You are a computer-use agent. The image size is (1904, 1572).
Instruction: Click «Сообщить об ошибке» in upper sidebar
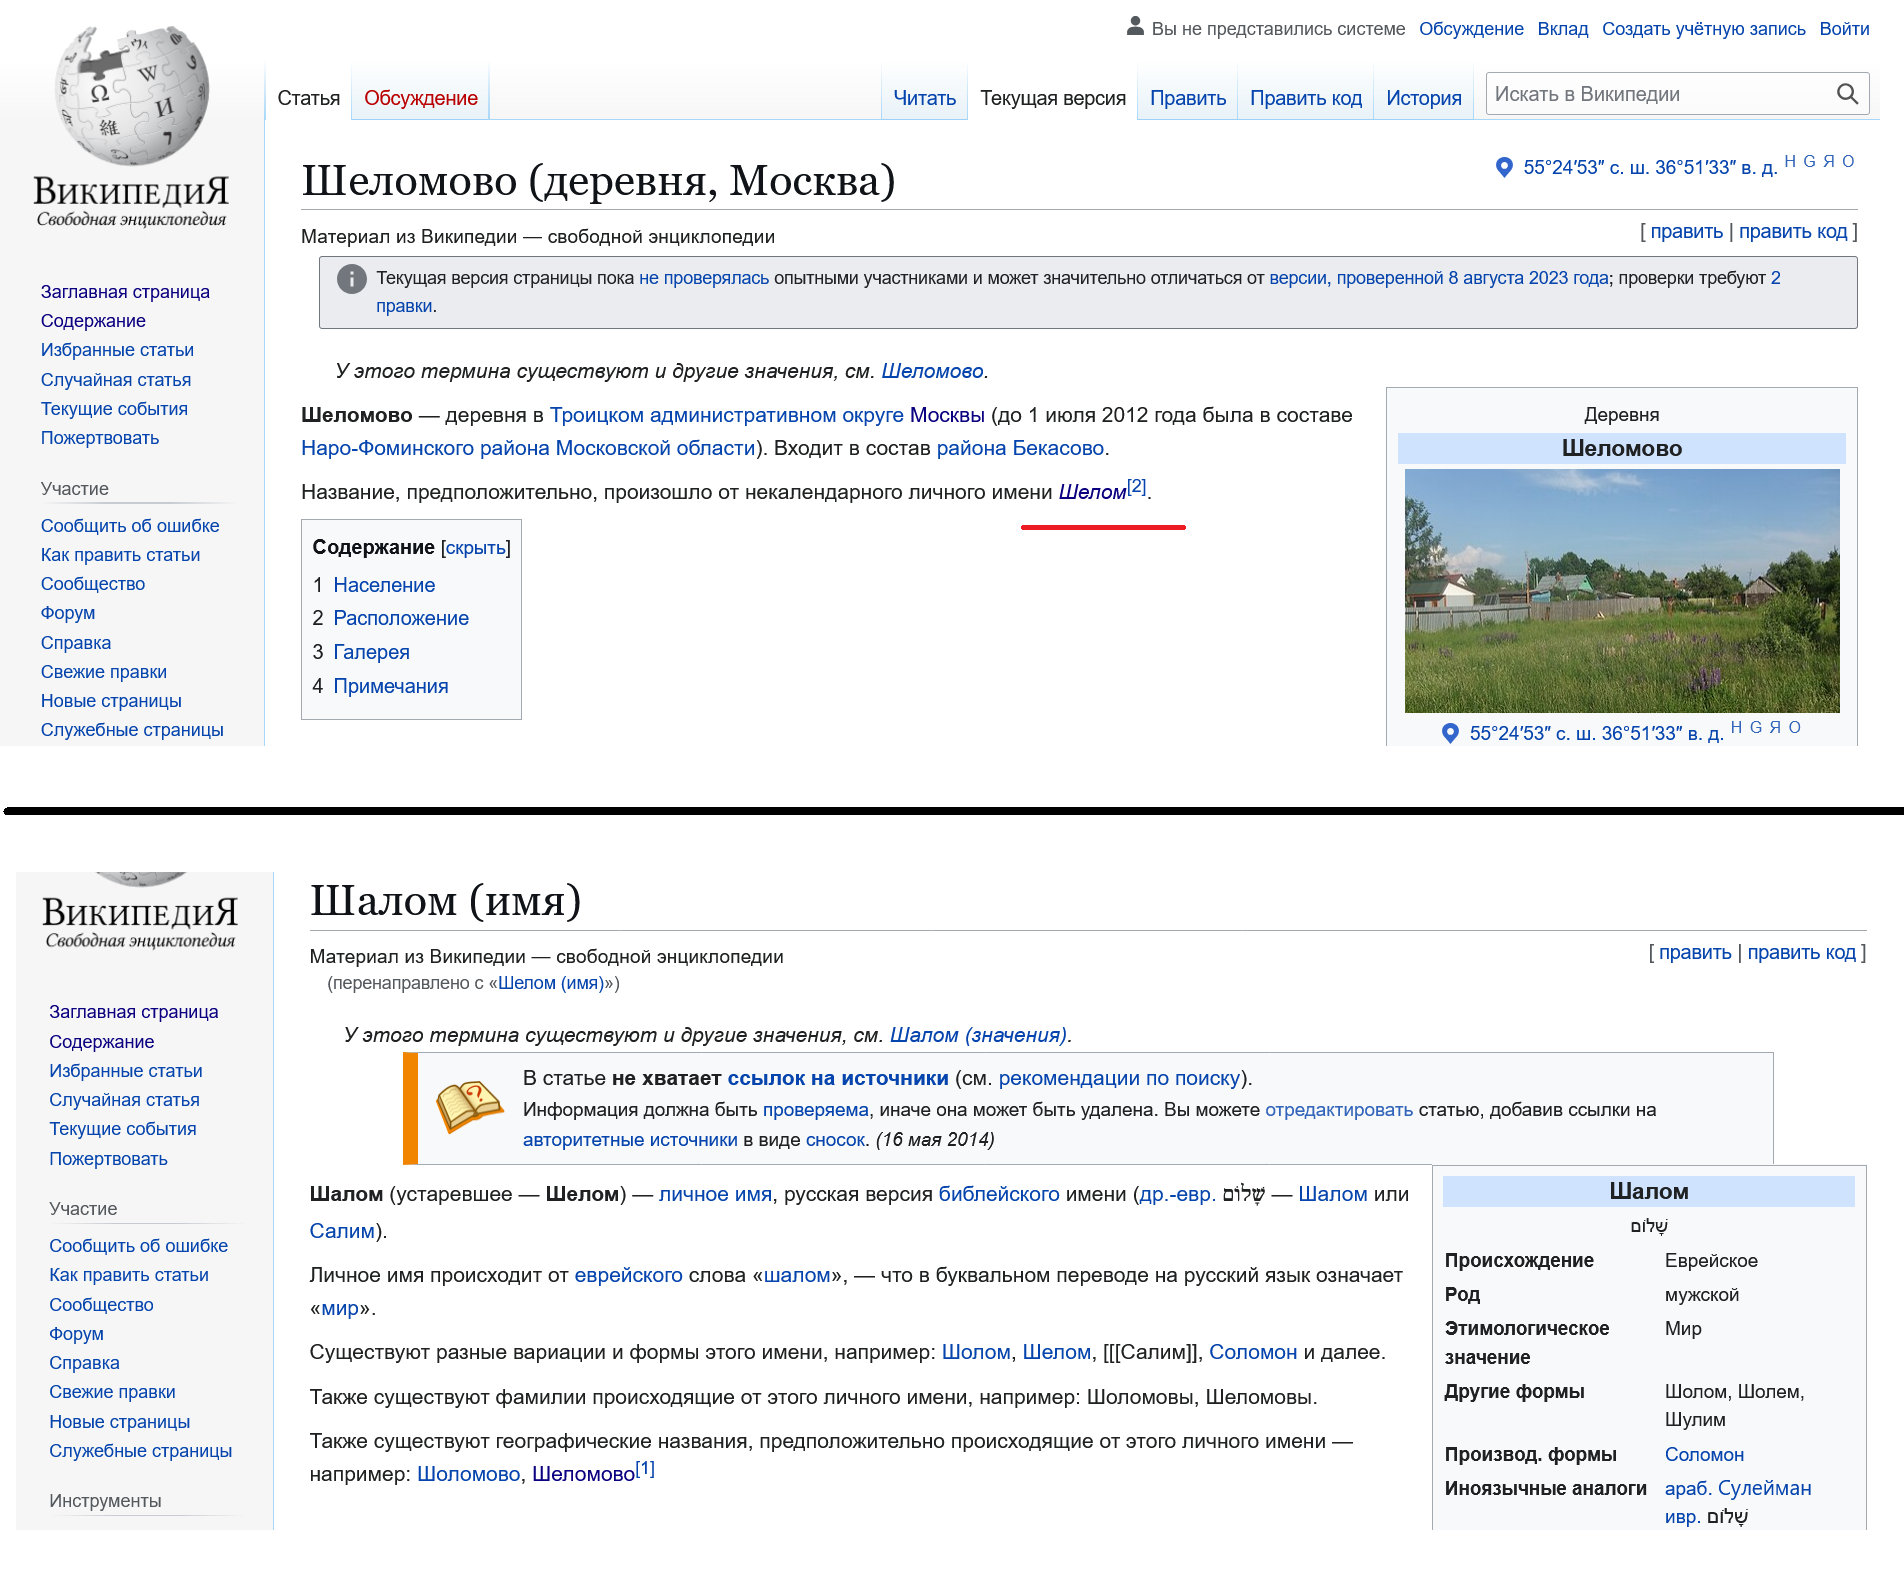pos(130,526)
